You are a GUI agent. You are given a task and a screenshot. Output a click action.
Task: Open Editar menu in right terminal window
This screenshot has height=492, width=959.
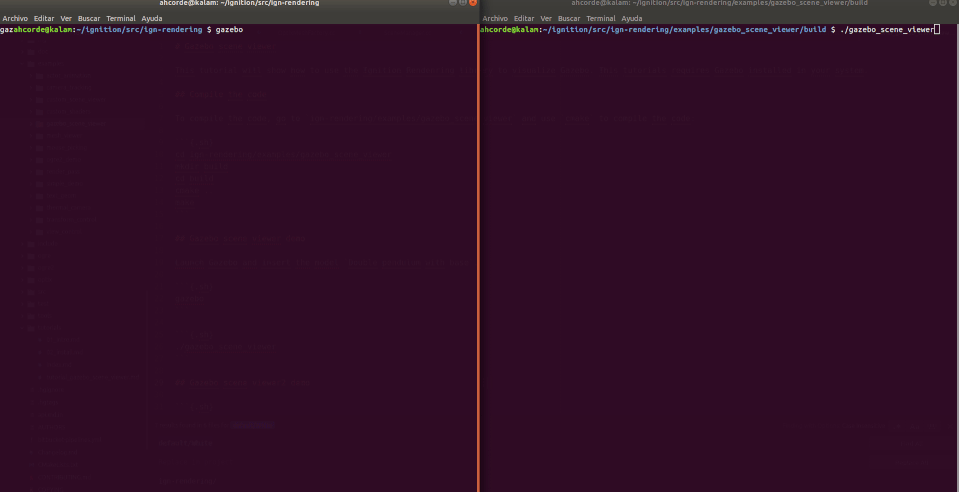click(524, 18)
